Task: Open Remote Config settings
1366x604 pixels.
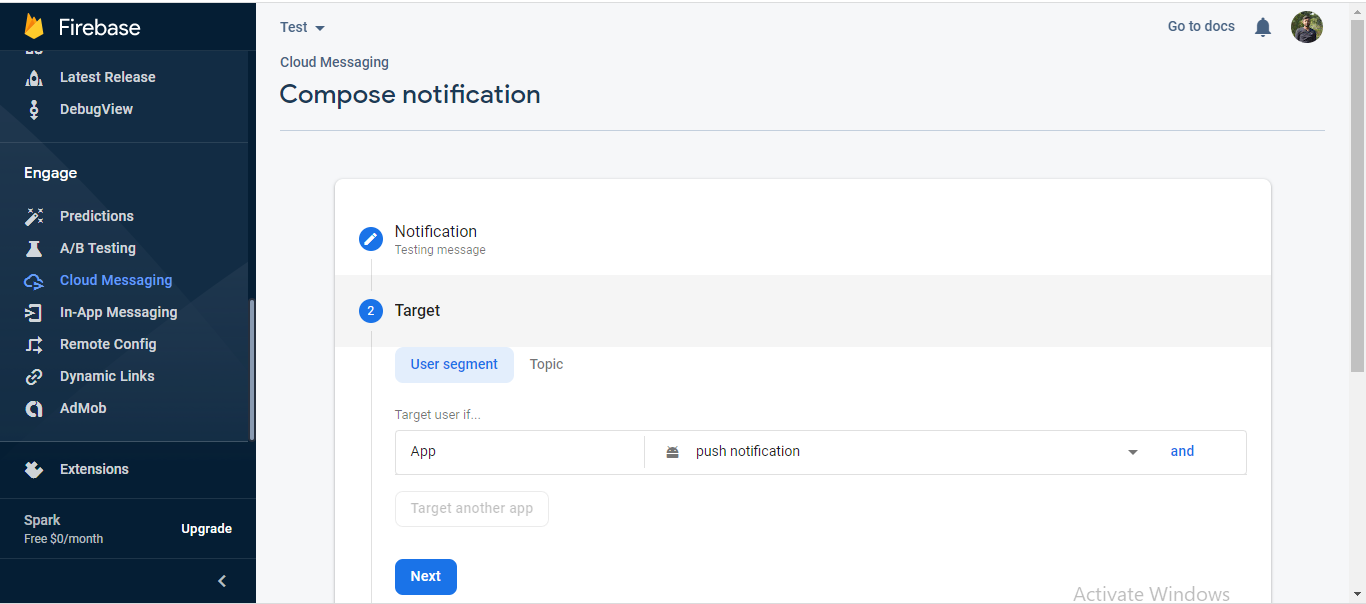Action: pyautogui.click(x=107, y=344)
